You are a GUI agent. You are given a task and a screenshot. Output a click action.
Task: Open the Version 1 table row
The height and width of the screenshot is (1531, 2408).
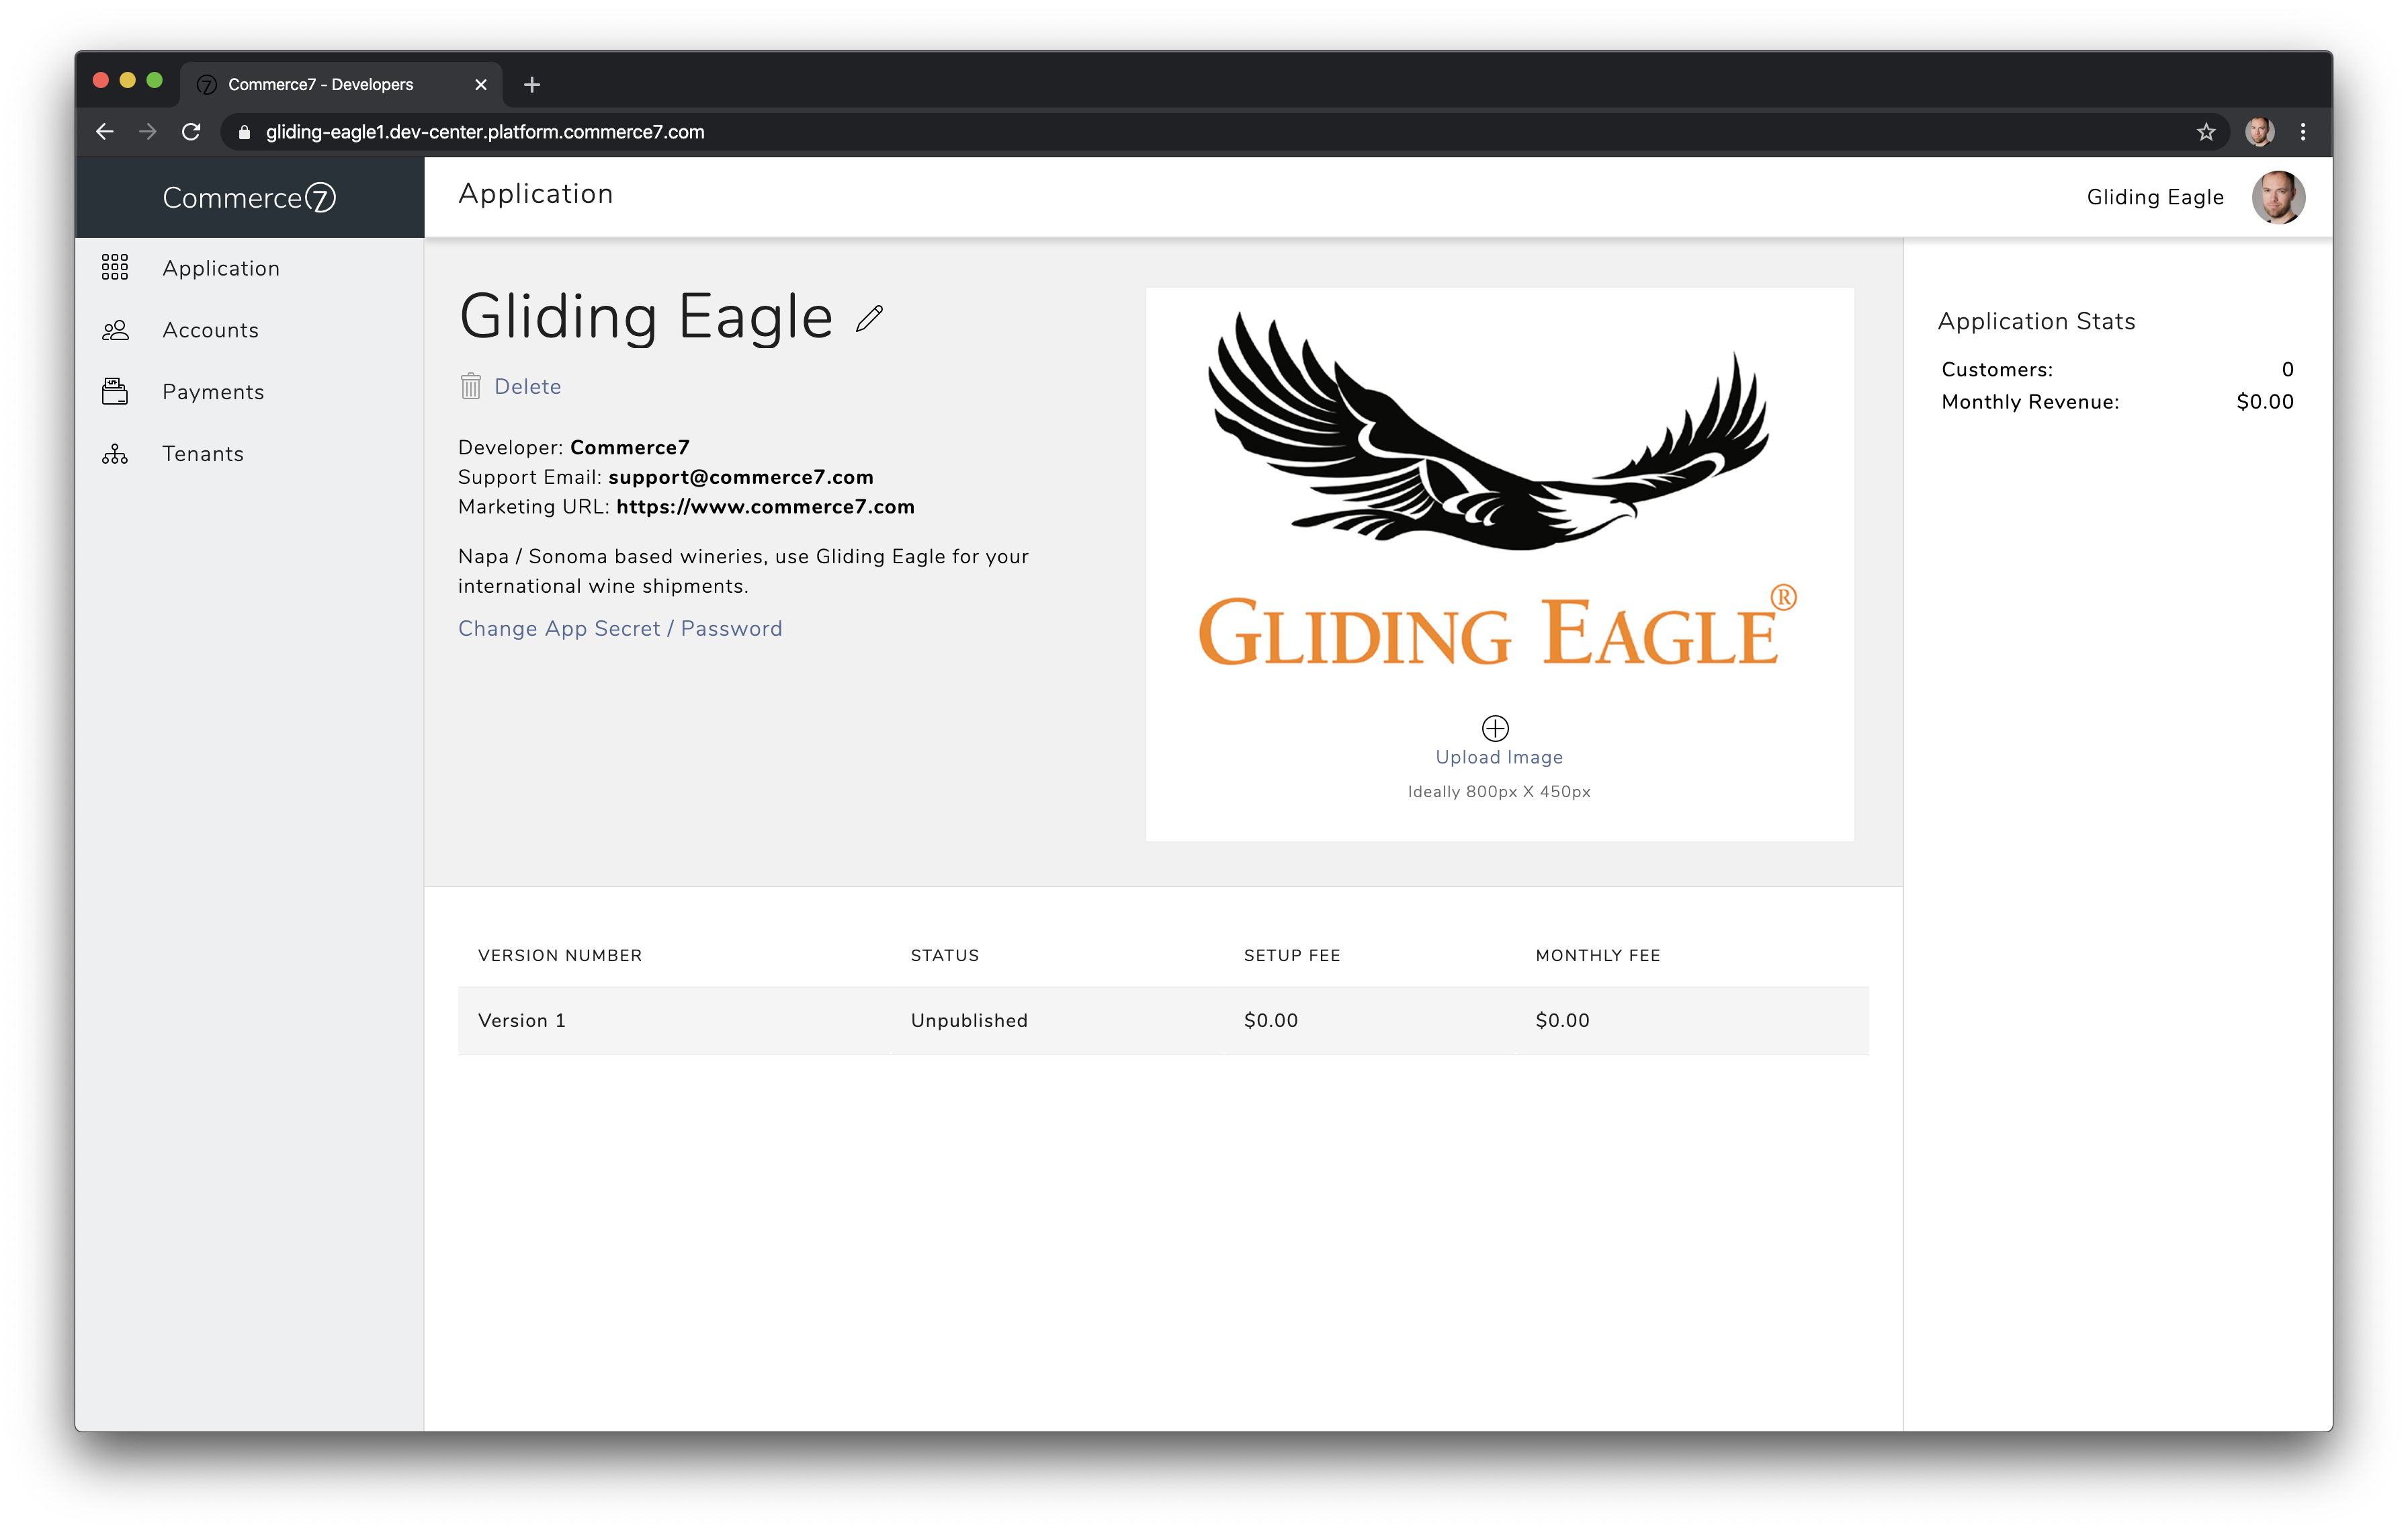point(1162,1020)
